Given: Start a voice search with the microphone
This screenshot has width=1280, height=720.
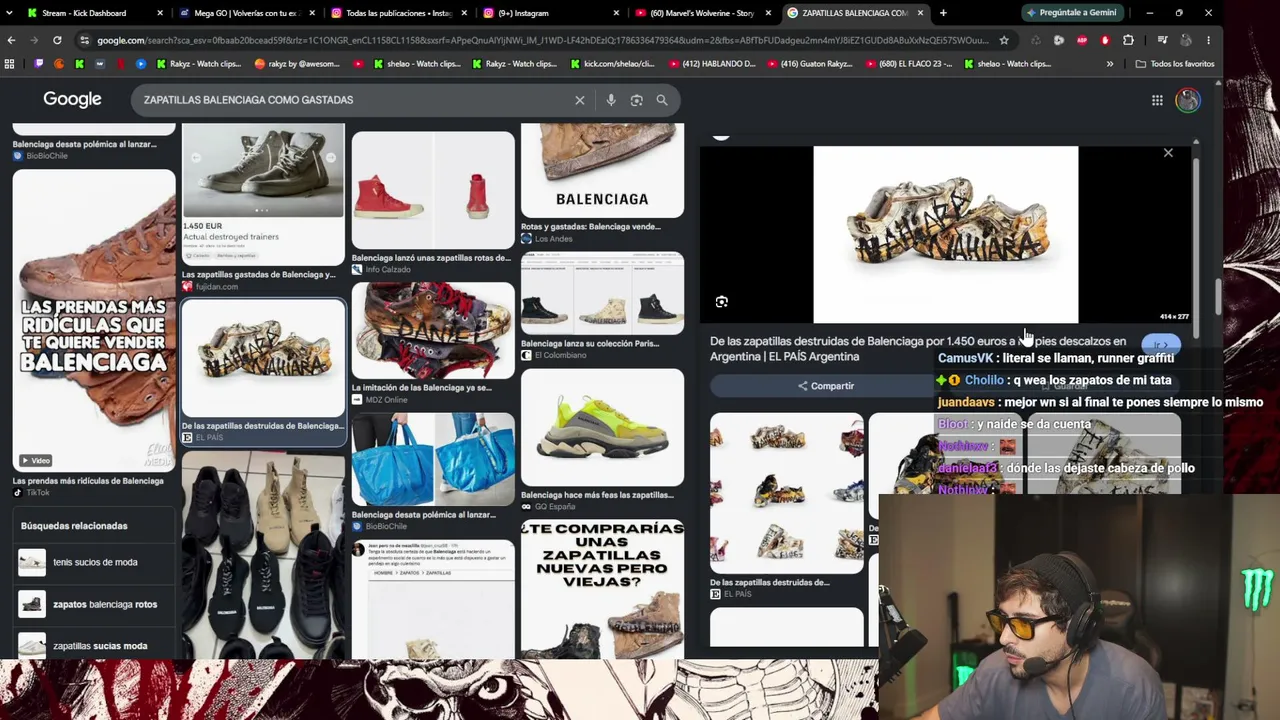Looking at the screenshot, I should pos(610,100).
